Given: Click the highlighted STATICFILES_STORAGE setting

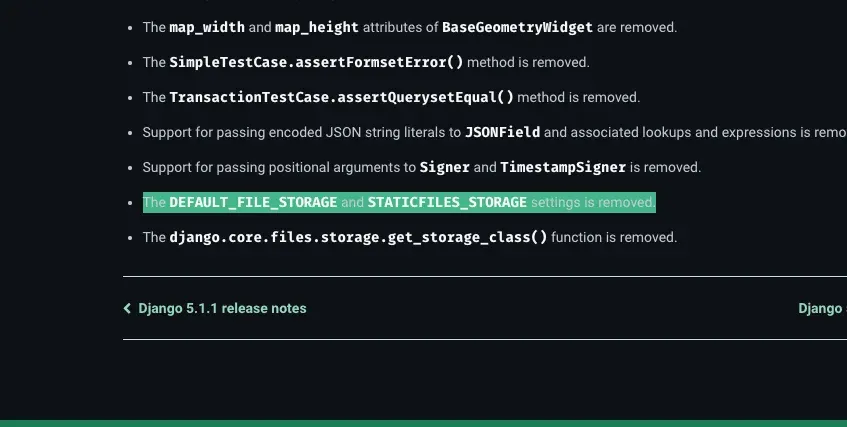Looking at the screenshot, I should click(447, 202).
